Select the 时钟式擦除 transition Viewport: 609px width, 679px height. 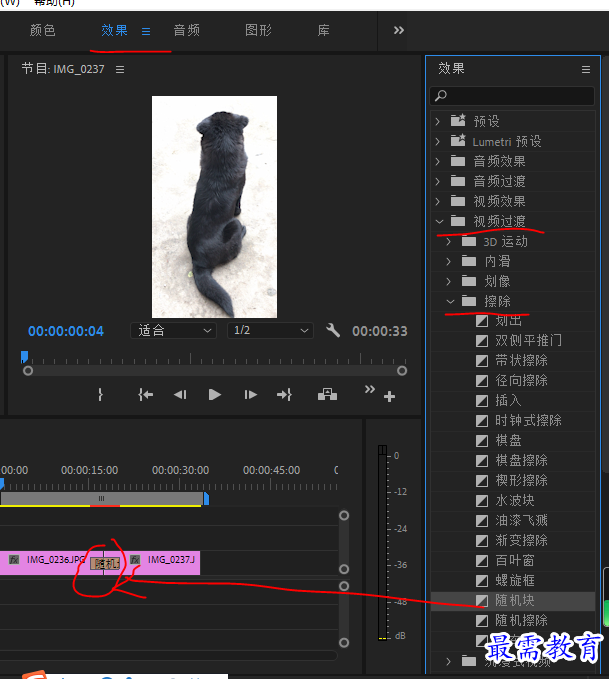tap(528, 420)
